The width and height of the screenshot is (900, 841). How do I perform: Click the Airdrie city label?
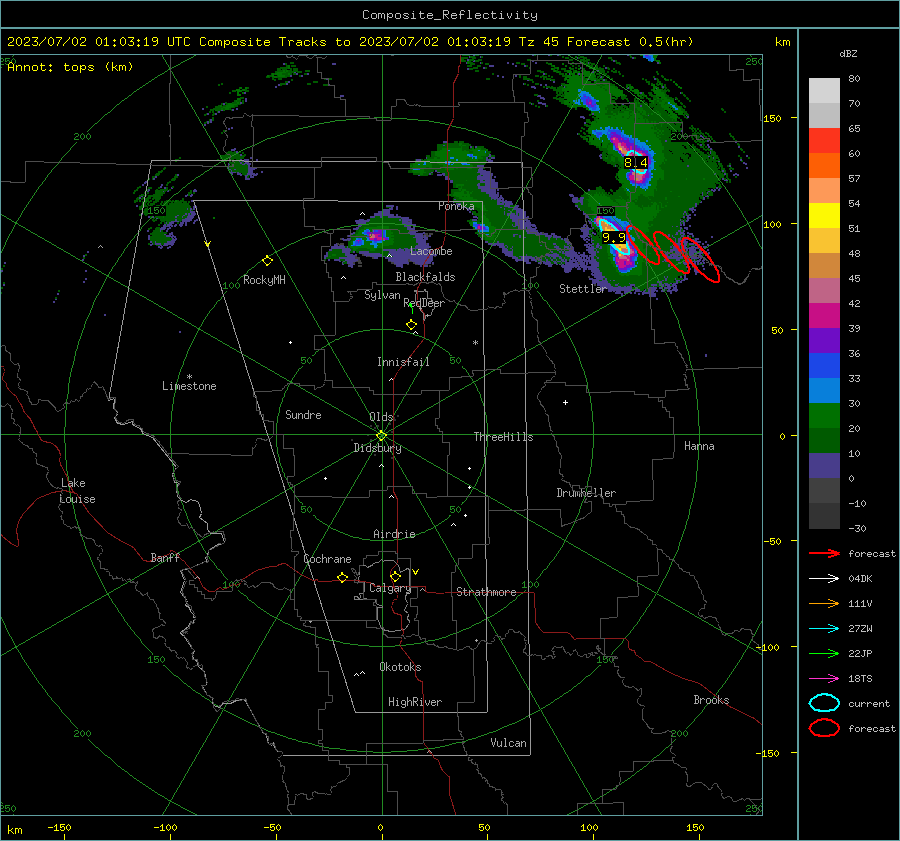(x=394, y=534)
